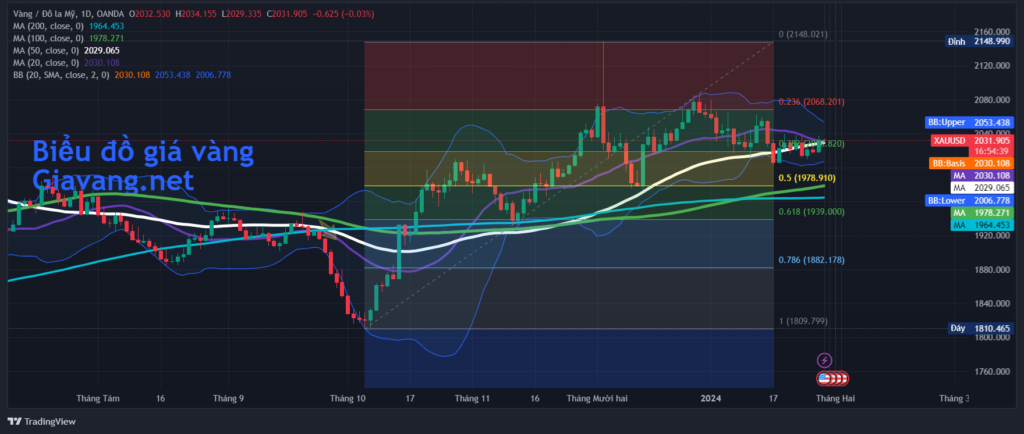1024x434 pixels.
Task: Select the MA (100, close, 0) legend
Action: [x=45, y=37]
